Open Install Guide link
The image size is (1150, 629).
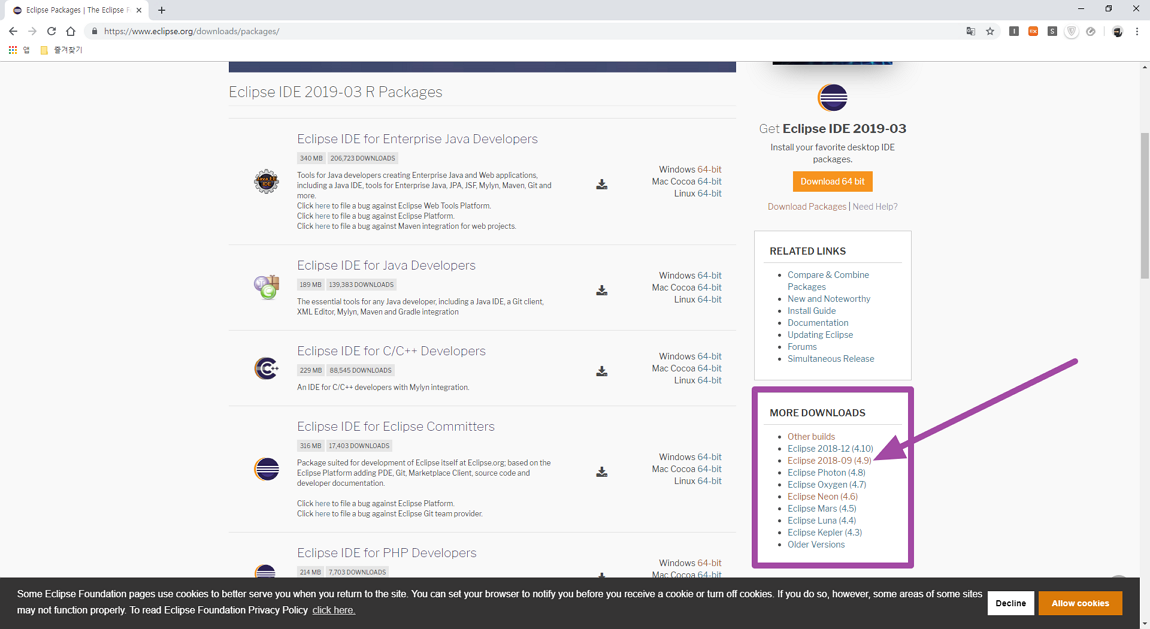click(811, 311)
